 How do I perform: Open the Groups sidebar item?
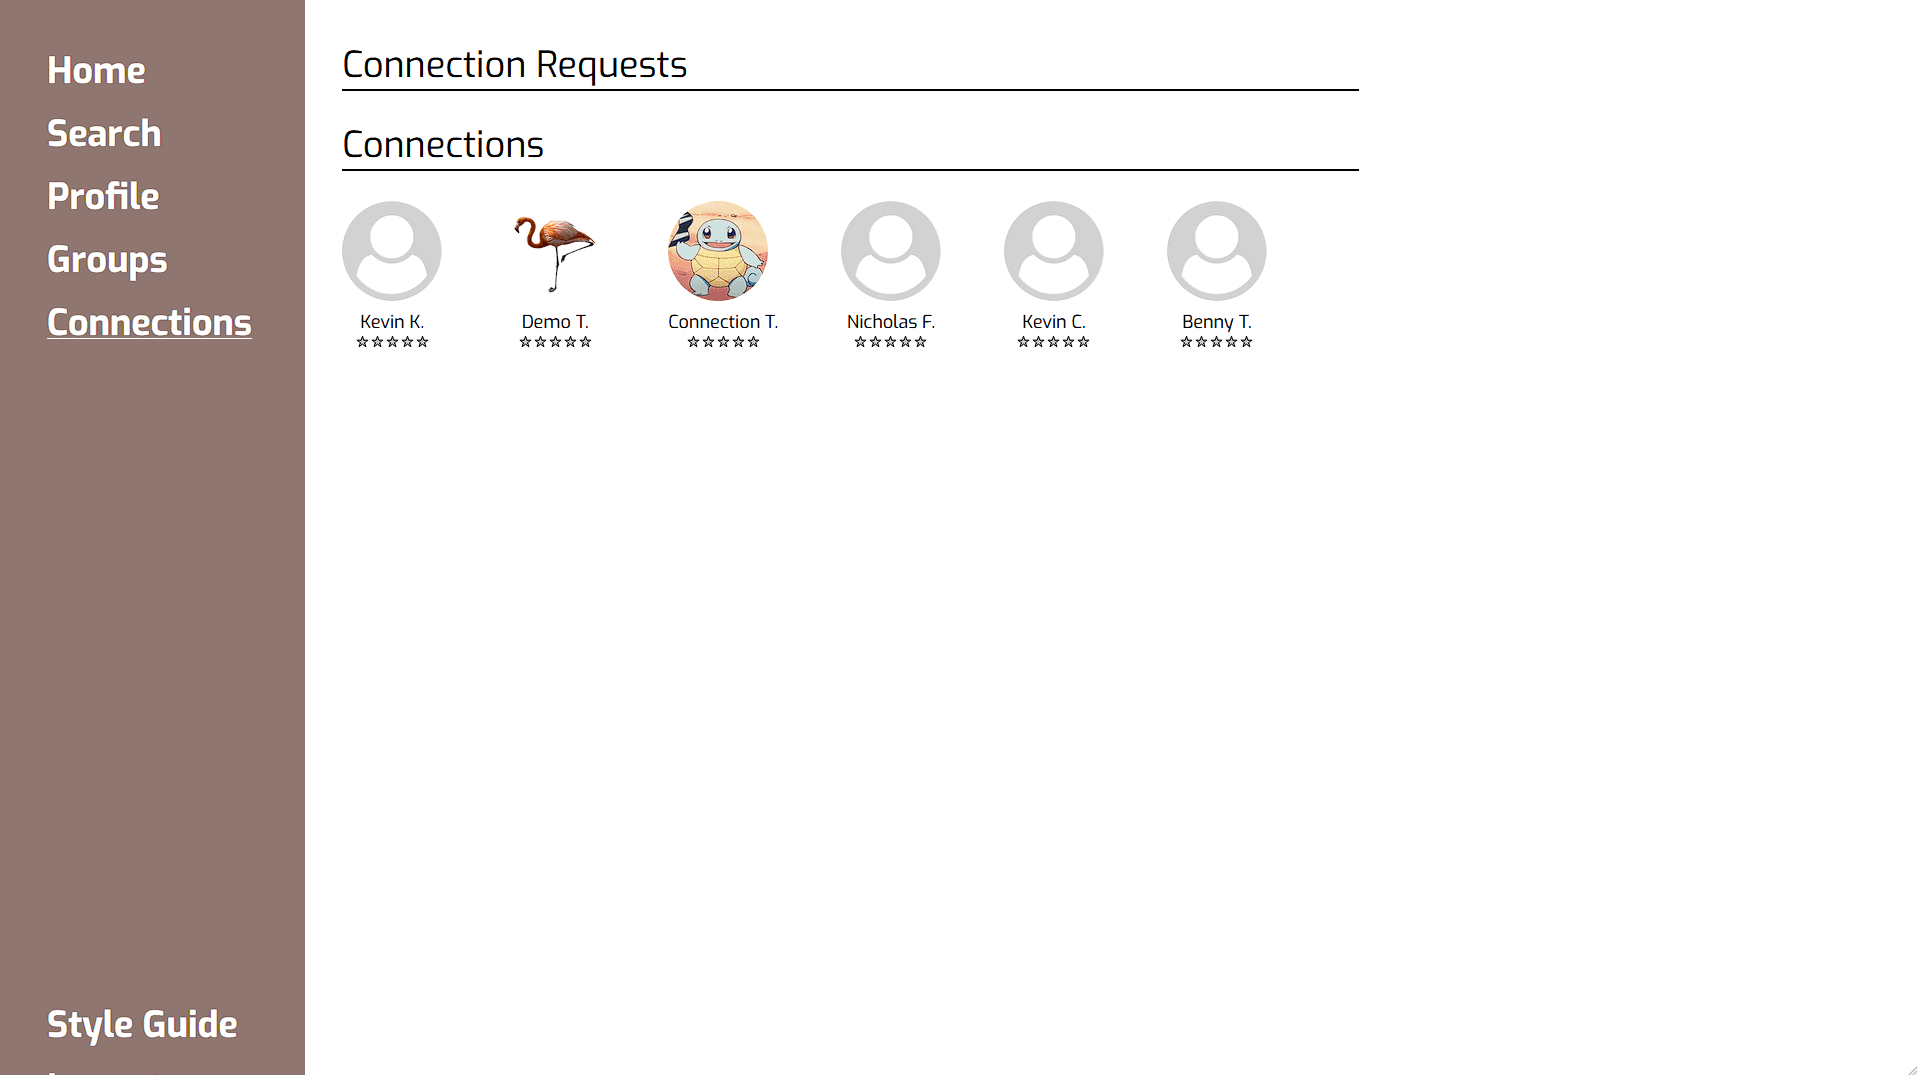point(107,259)
